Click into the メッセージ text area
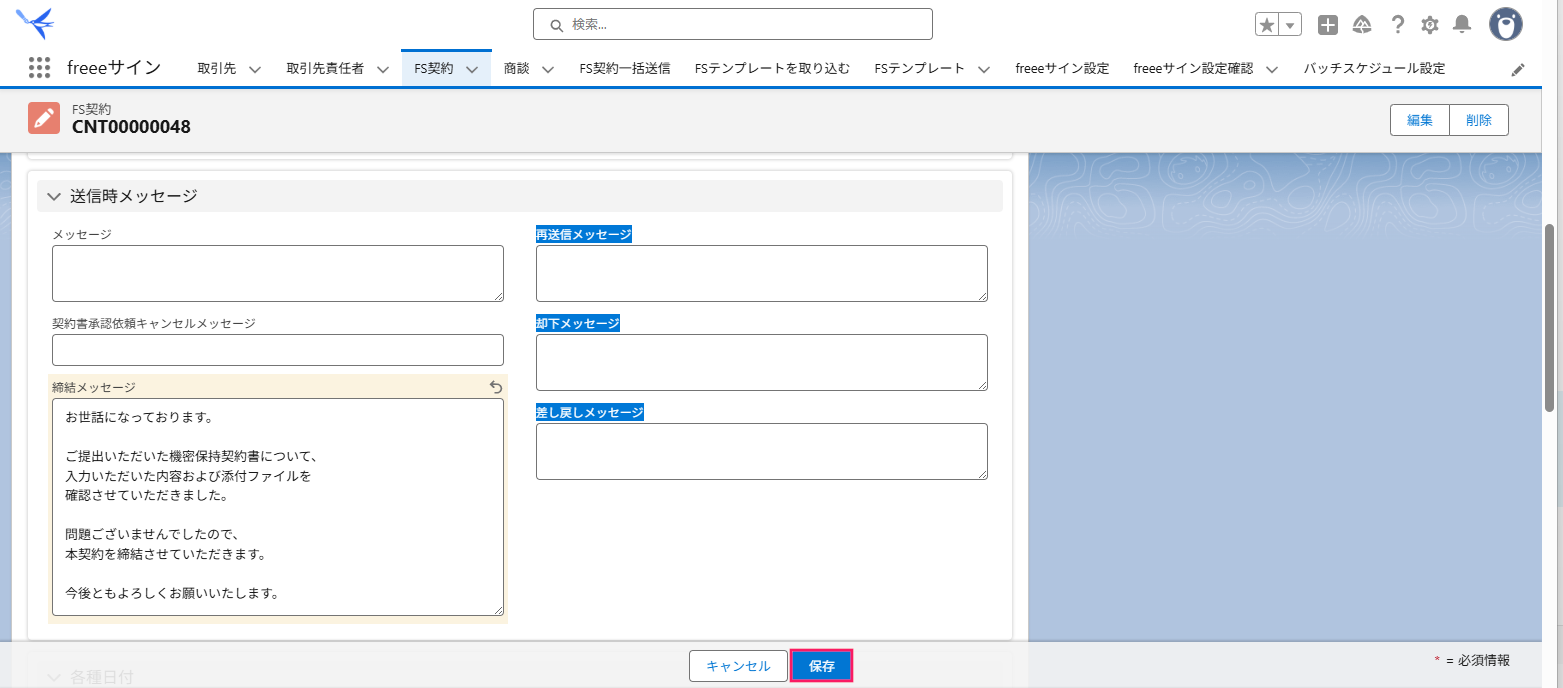Screen dimensions: 1563x688 coord(278,273)
